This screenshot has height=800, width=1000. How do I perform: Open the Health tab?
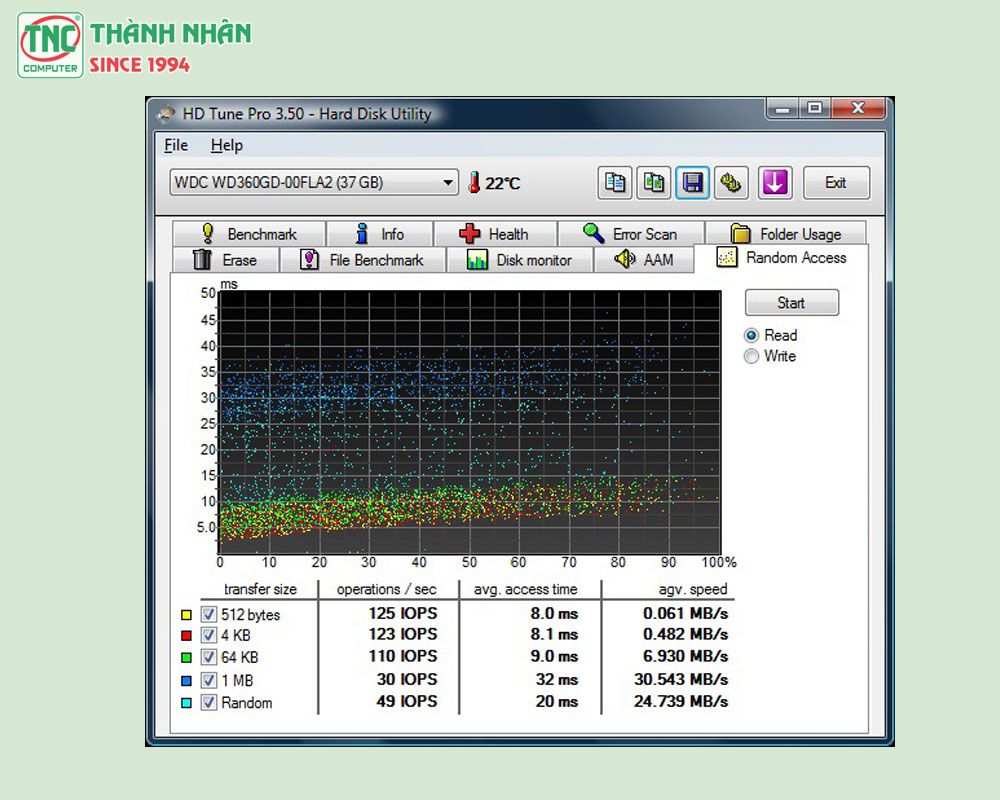click(x=496, y=234)
